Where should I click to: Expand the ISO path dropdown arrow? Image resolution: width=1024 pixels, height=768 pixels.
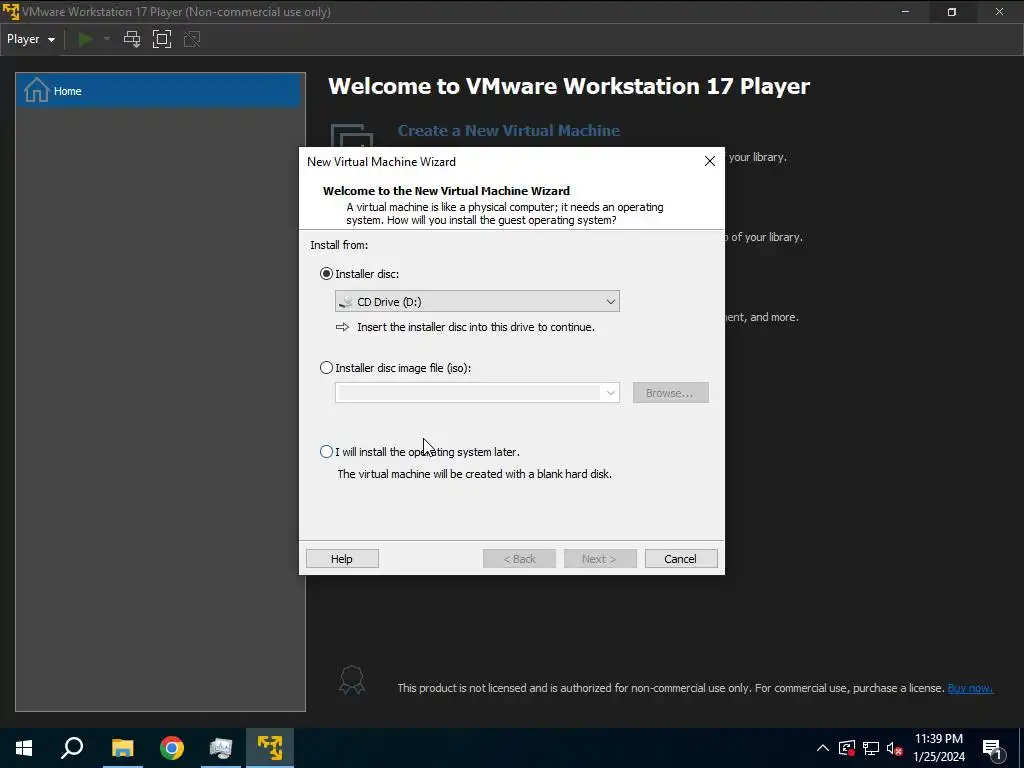click(x=611, y=393)
